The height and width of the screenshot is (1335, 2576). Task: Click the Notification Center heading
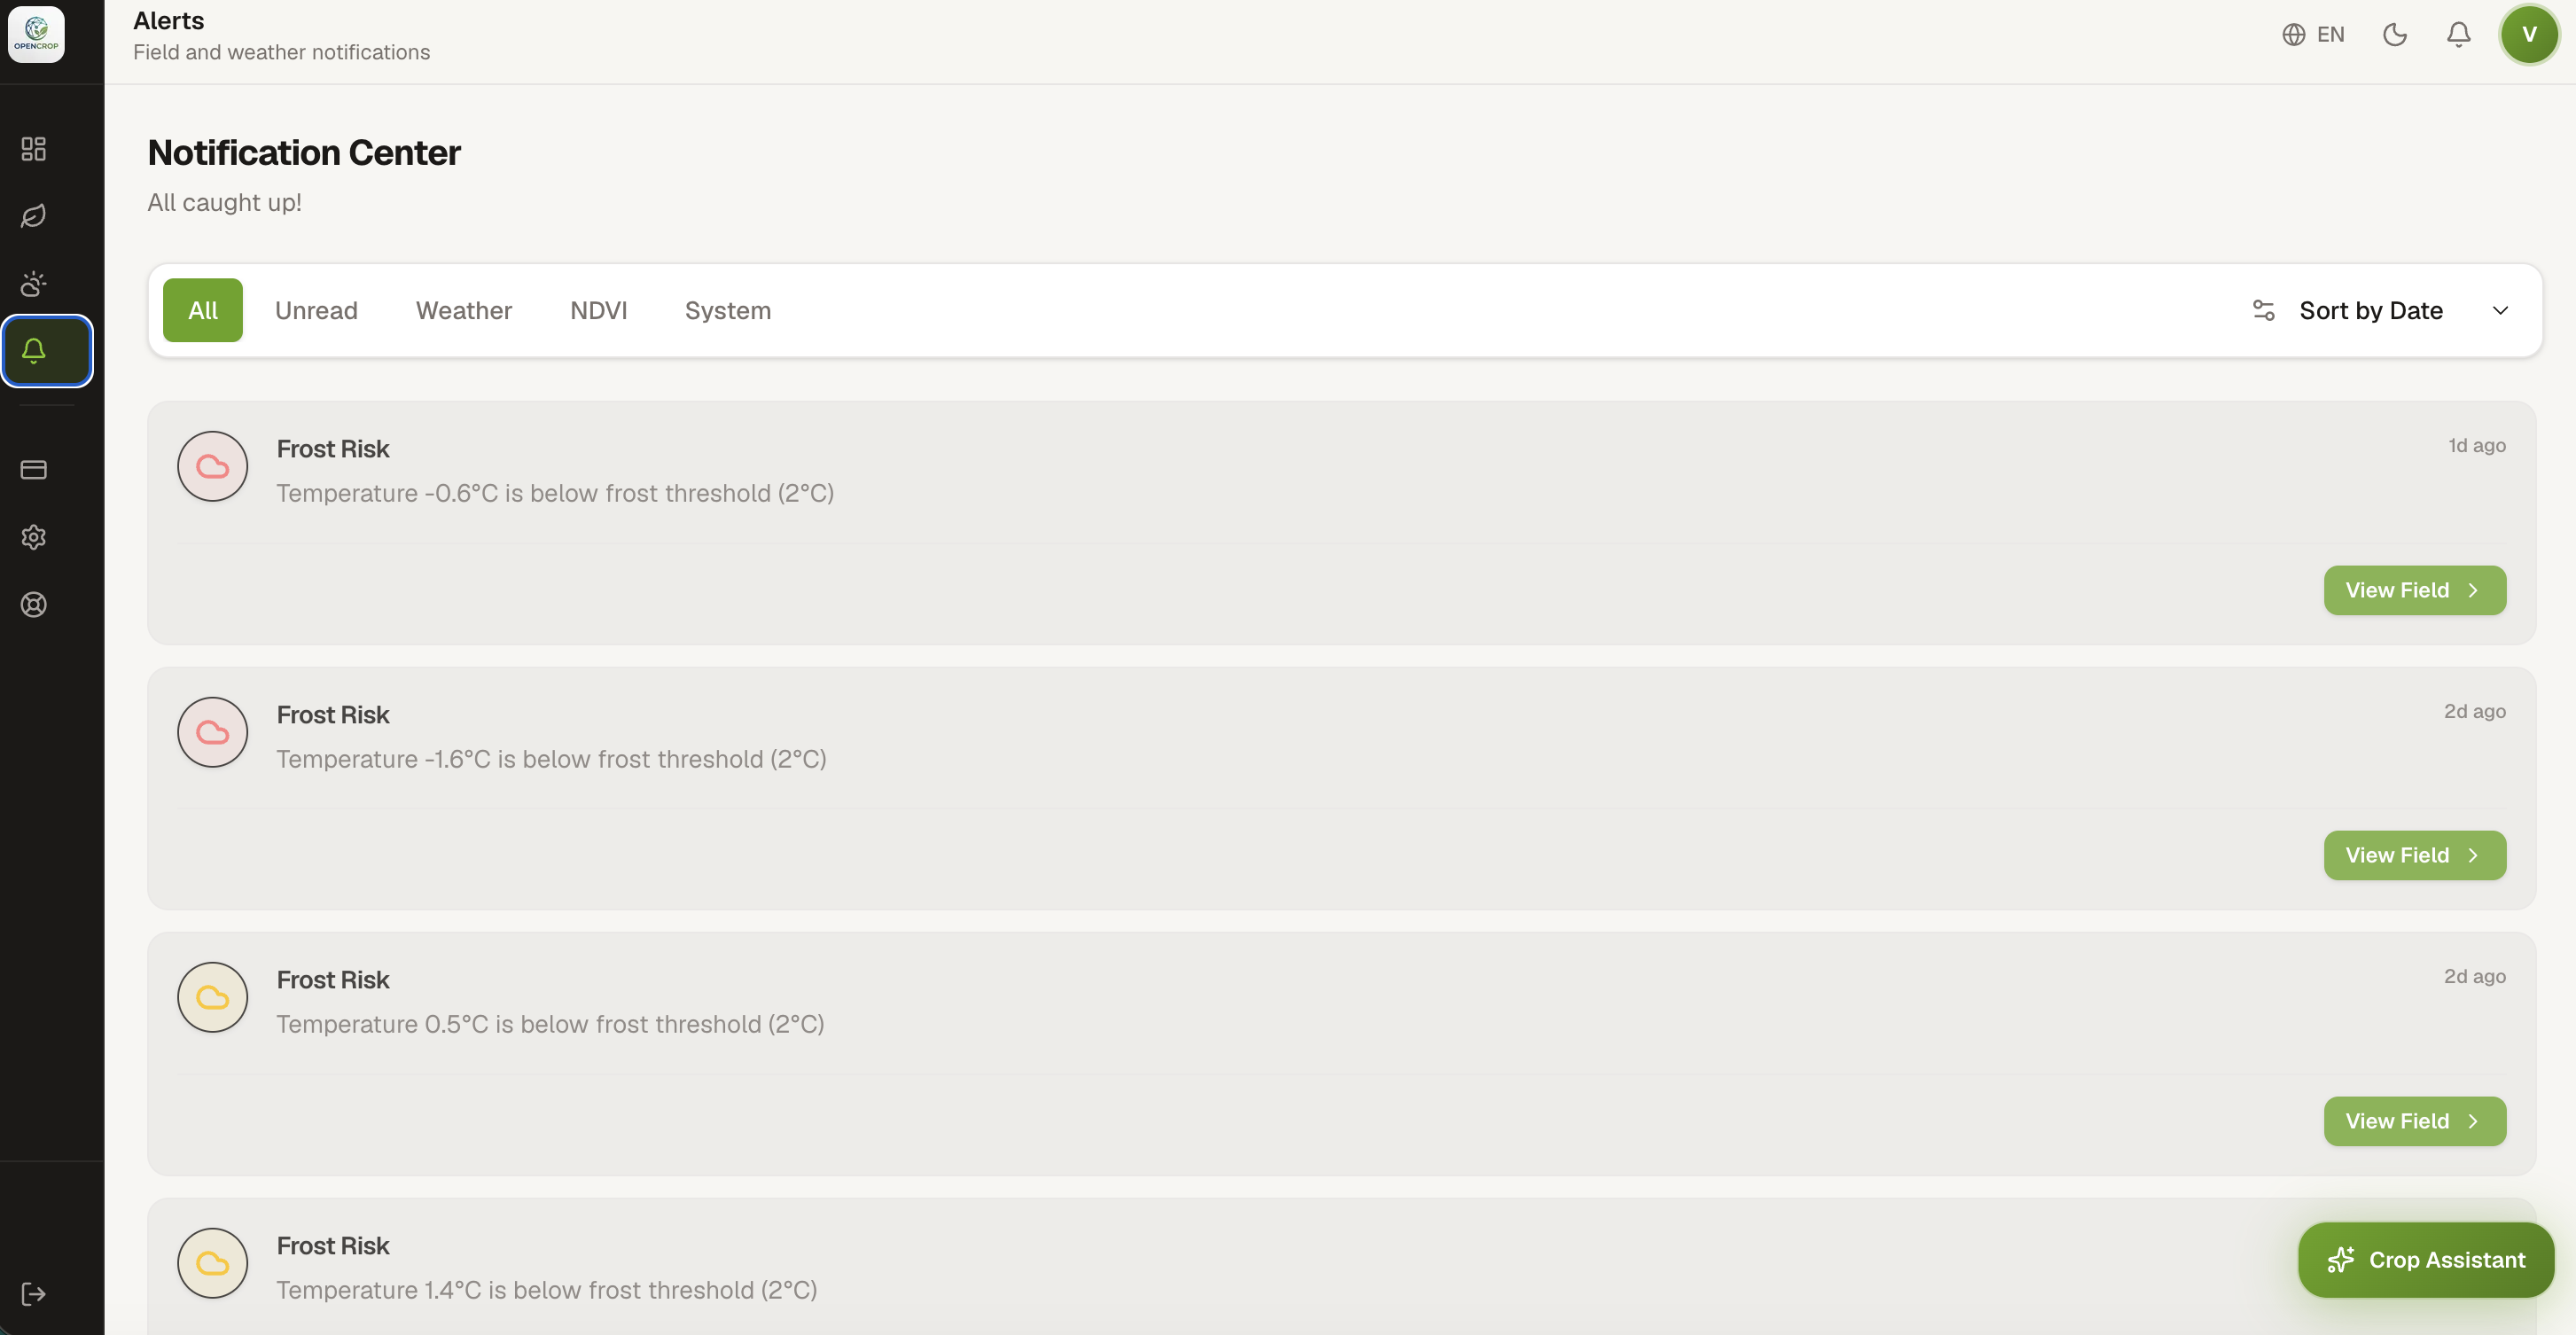(304, 153)
